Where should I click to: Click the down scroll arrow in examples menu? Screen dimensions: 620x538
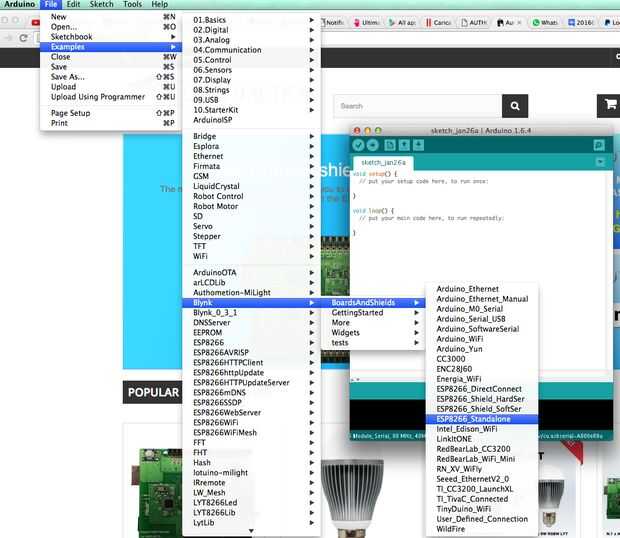(251, 531)
